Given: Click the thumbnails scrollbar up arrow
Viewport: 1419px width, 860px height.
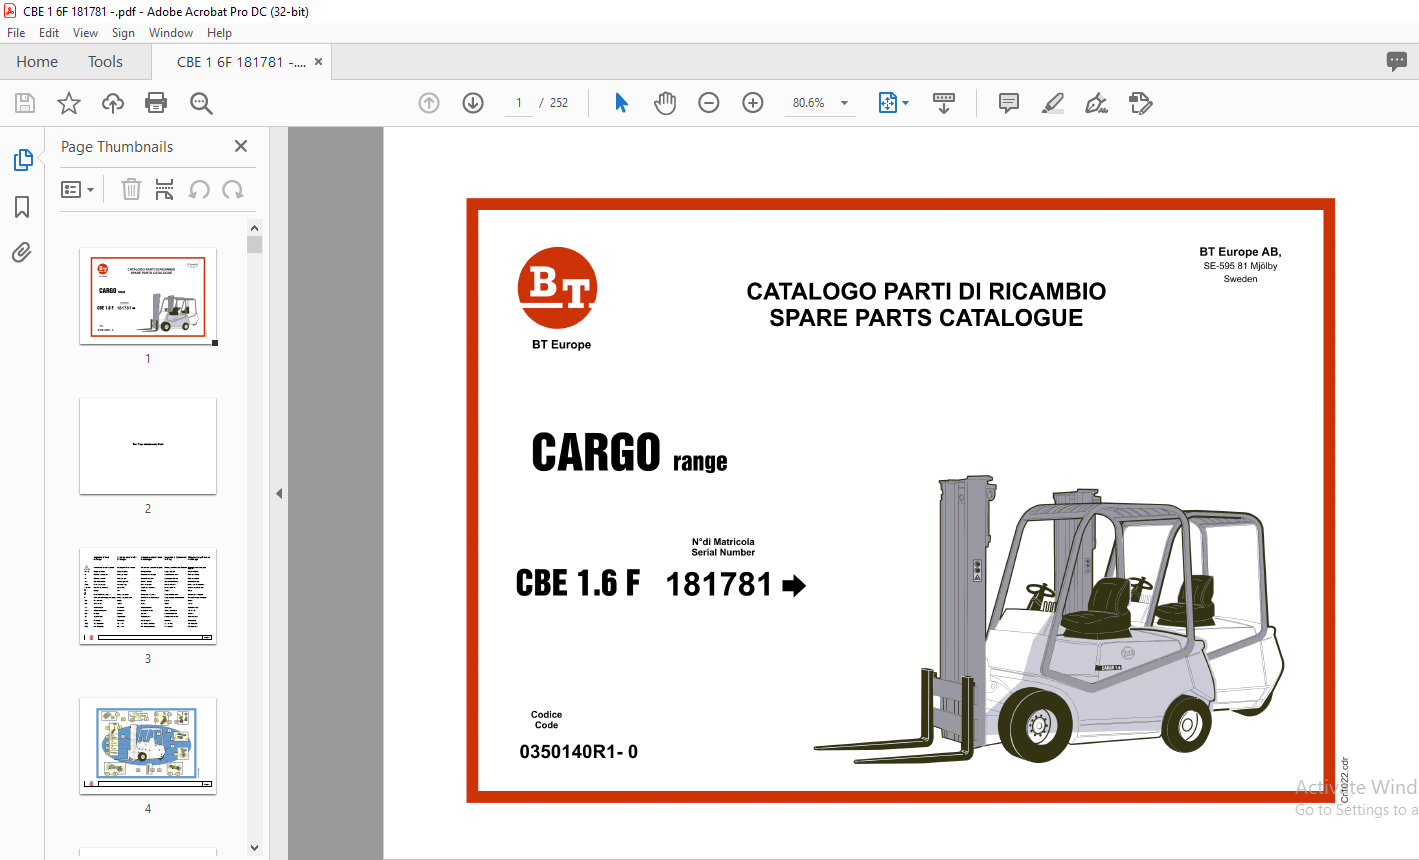Looking at the screenshot, I should [x=254, y=228].
